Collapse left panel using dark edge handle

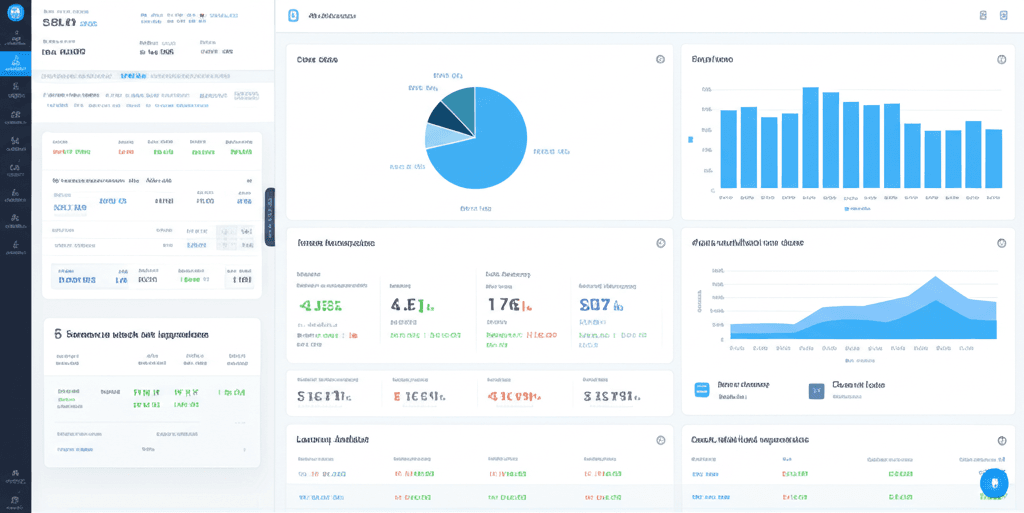click(269, 217)
